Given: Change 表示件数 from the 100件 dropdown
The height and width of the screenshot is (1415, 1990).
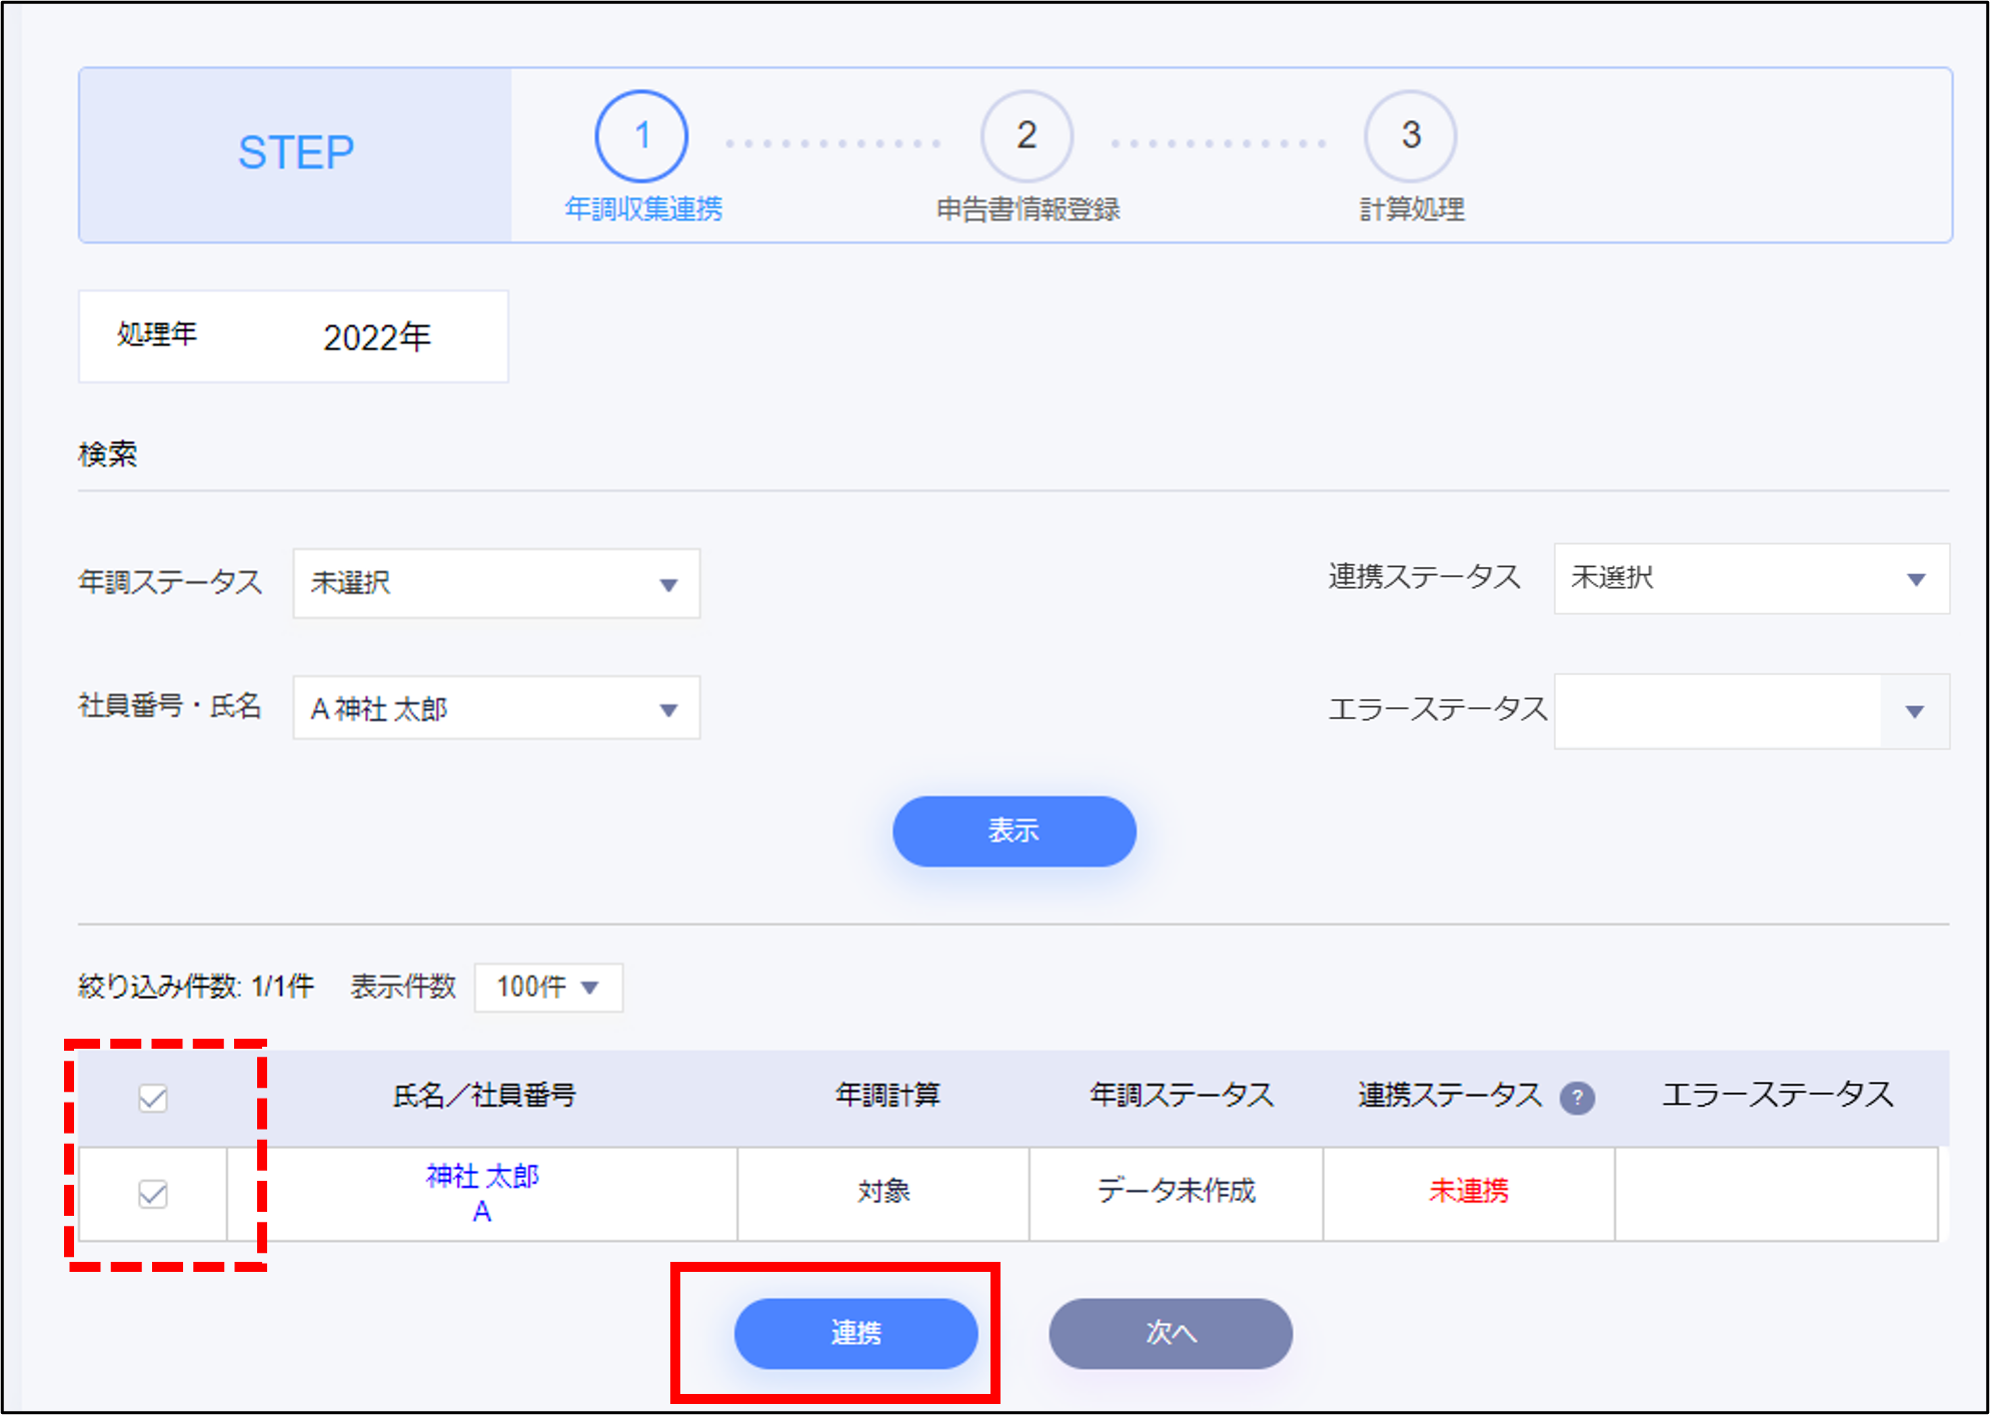Looking at the screenshot, I should 547,987.
